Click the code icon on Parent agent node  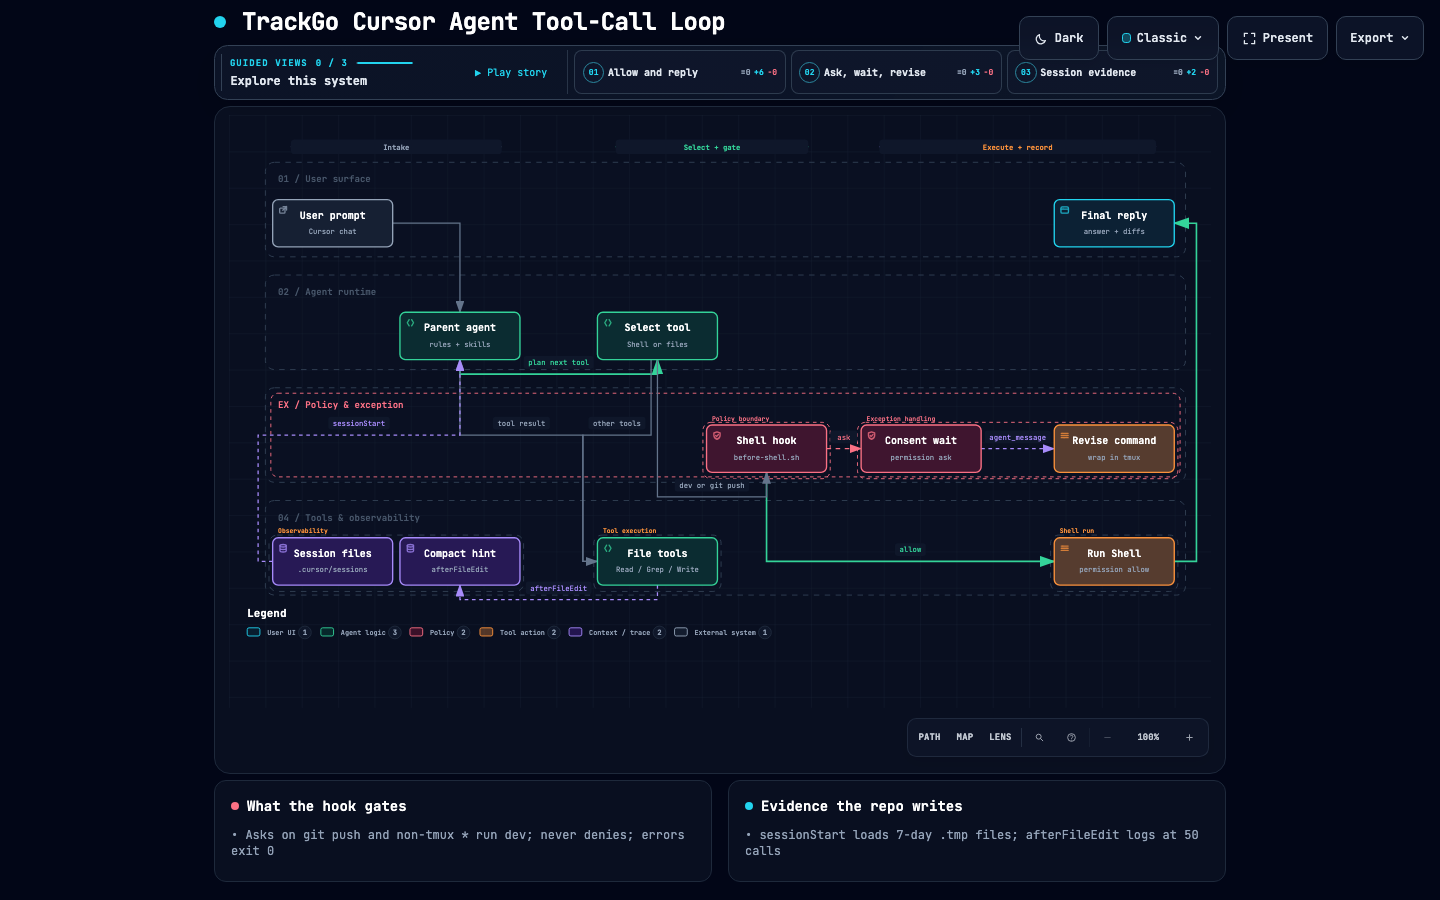410,323
